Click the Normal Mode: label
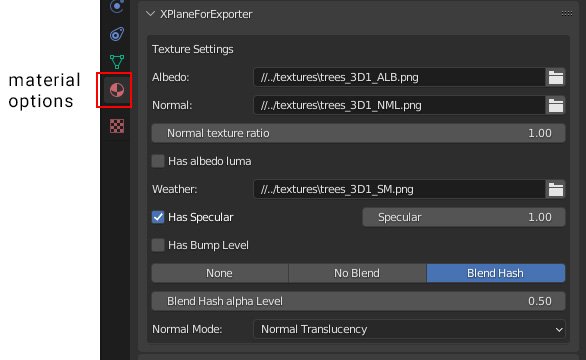This screenshot has width=586, height=360. 187,329
